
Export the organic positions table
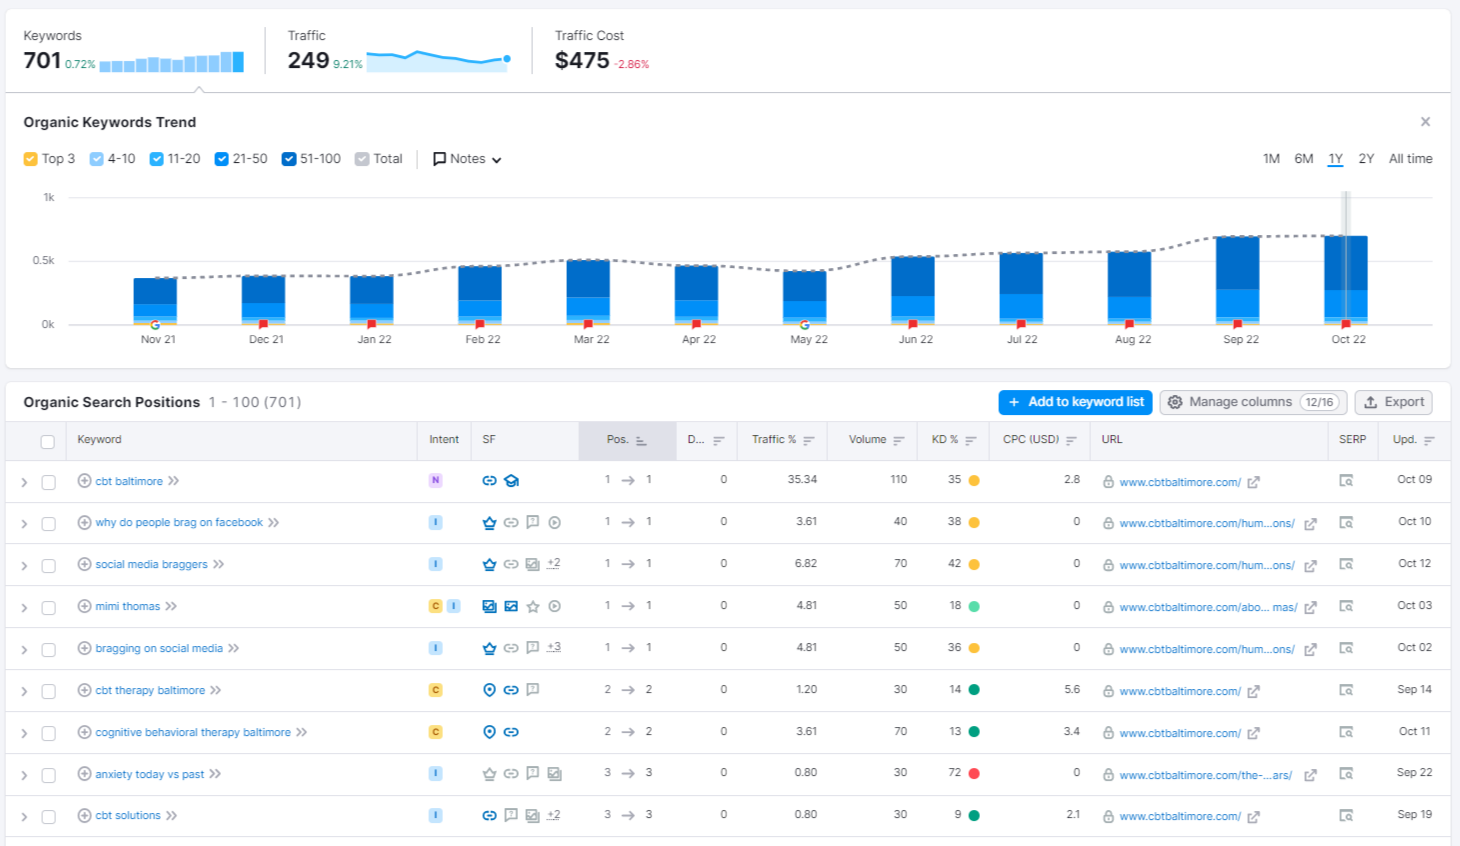[1393, 402]
